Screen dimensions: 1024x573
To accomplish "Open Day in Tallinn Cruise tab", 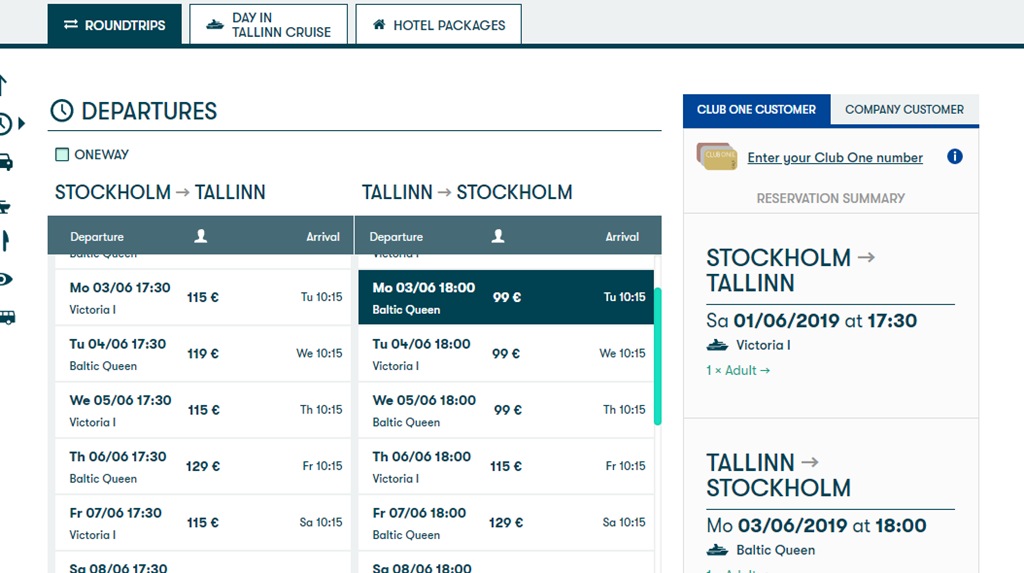I will [268, 25].
